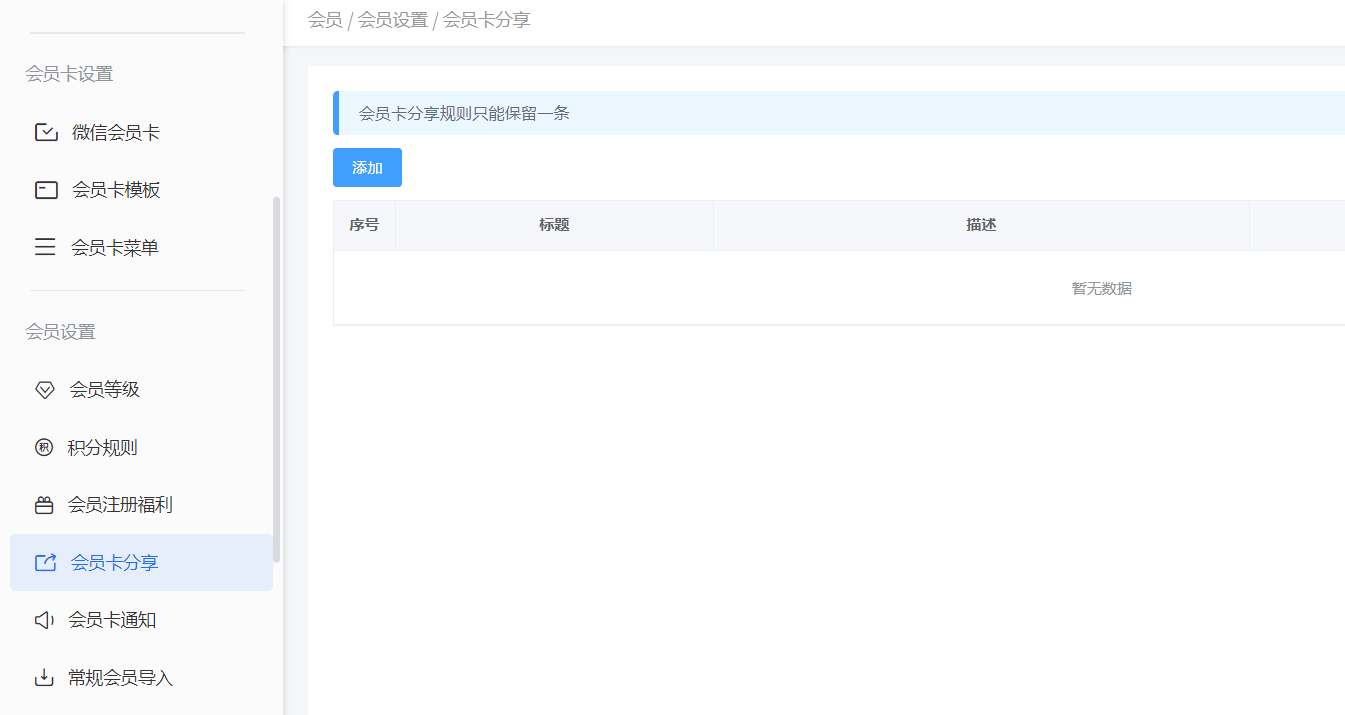Click the speaker icon for 会员卡通知

(44, 620)
